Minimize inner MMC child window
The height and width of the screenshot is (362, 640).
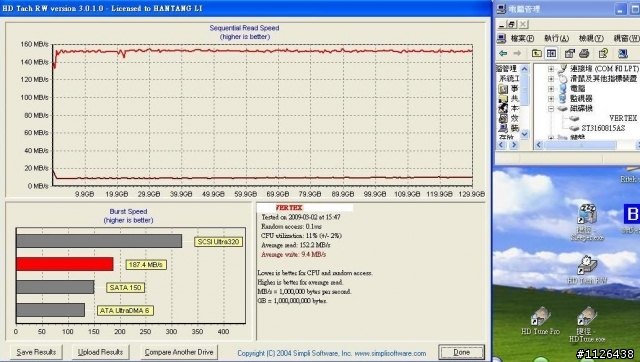(502, 24)
